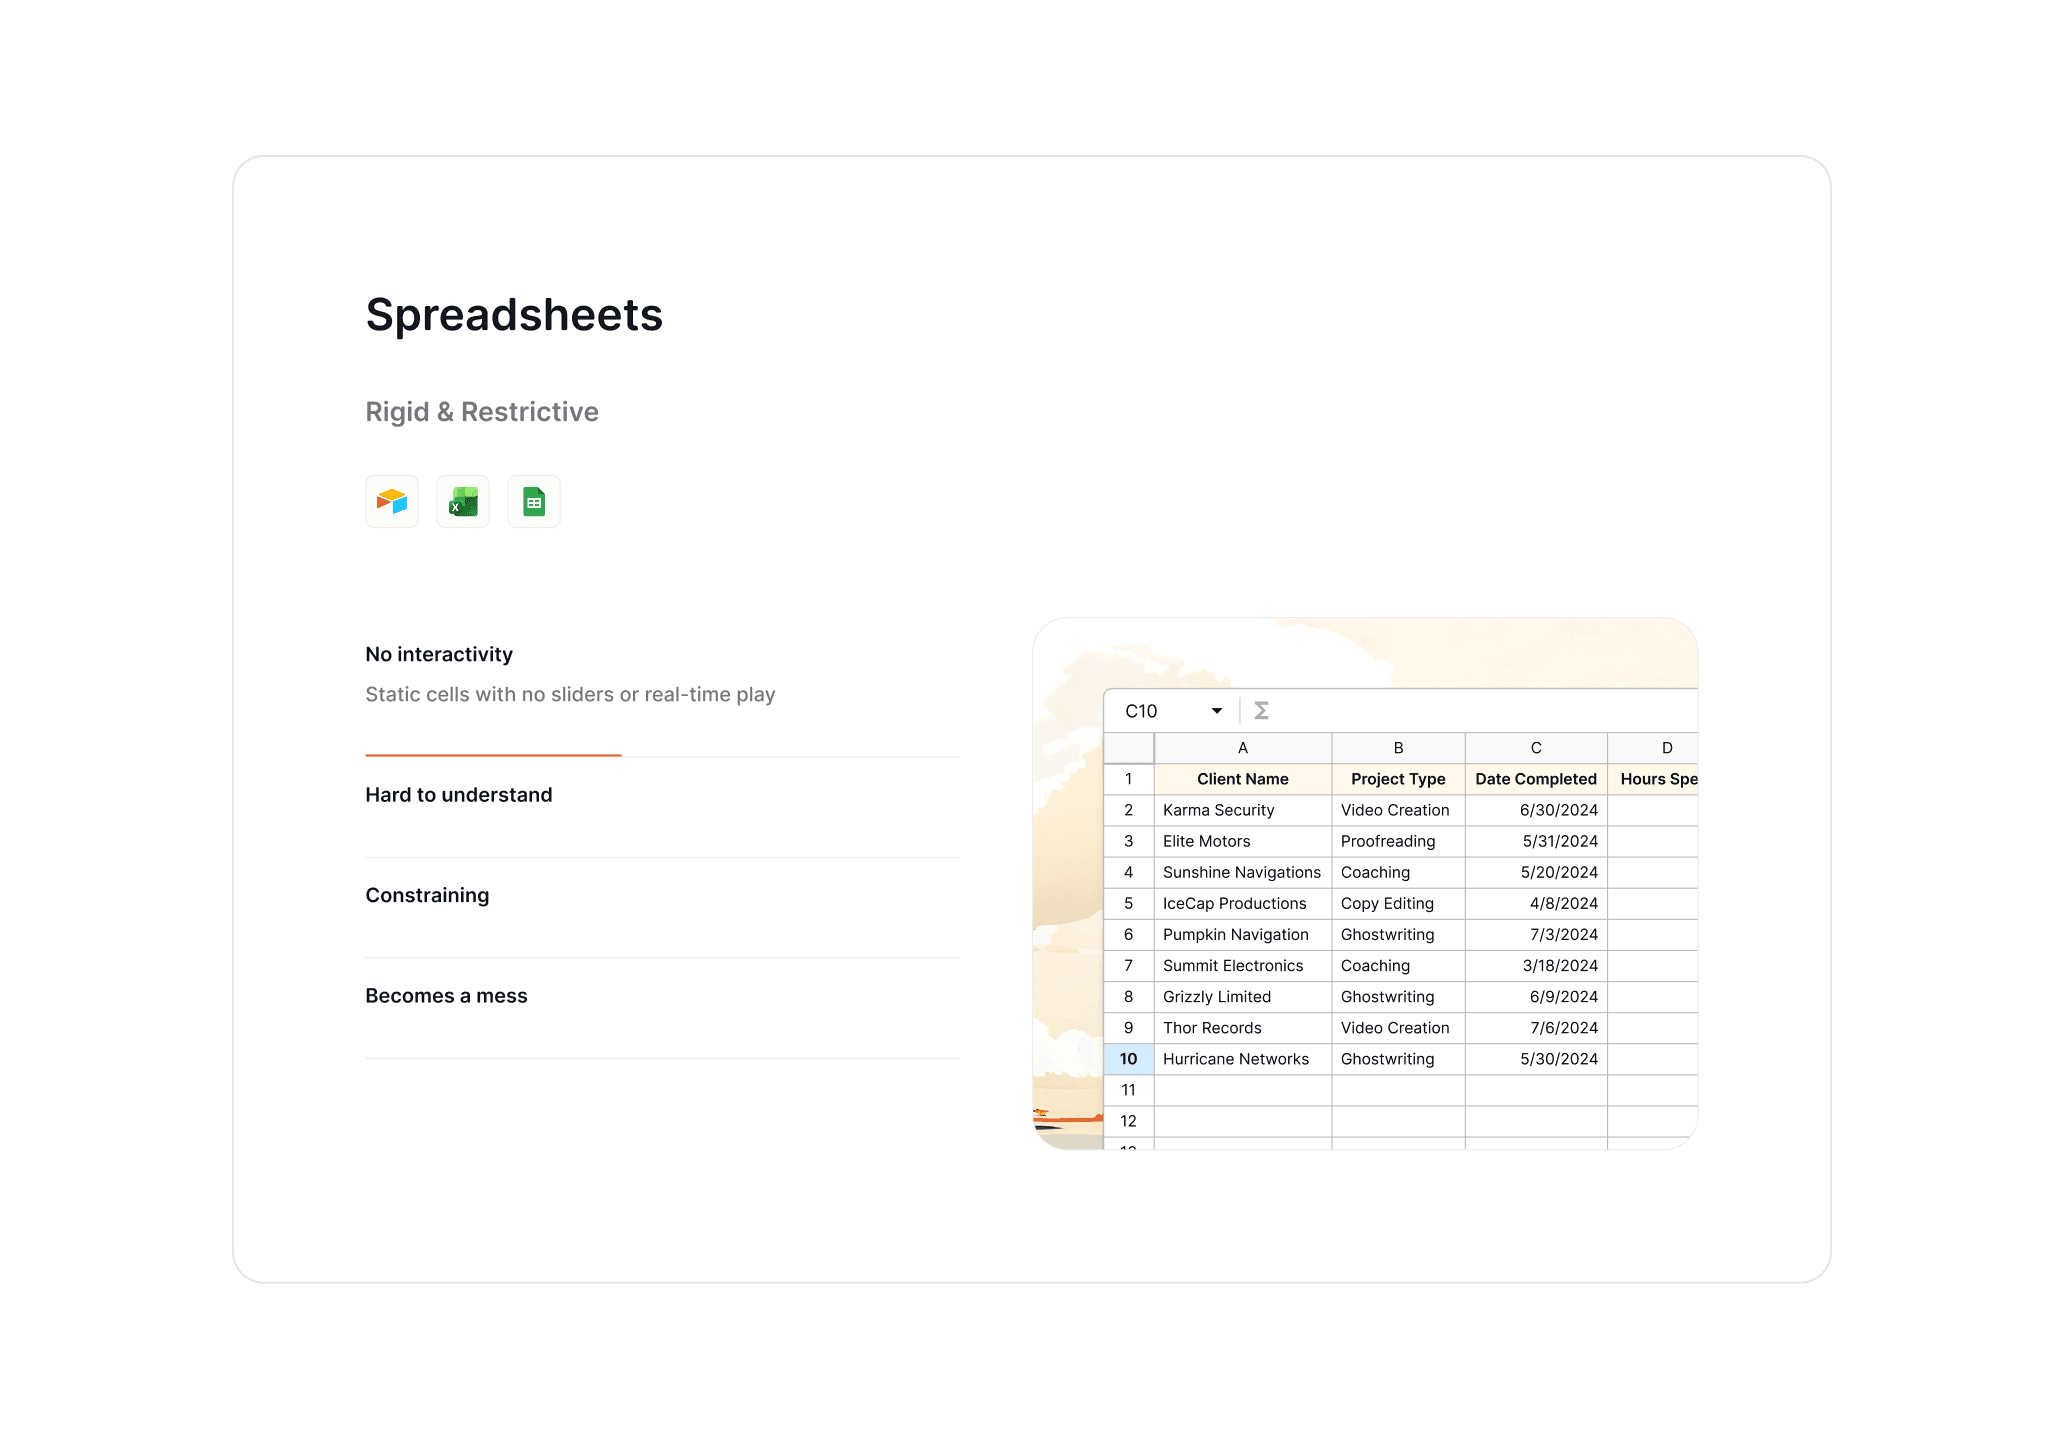Click the Airtable app icon

pos(392,501)
